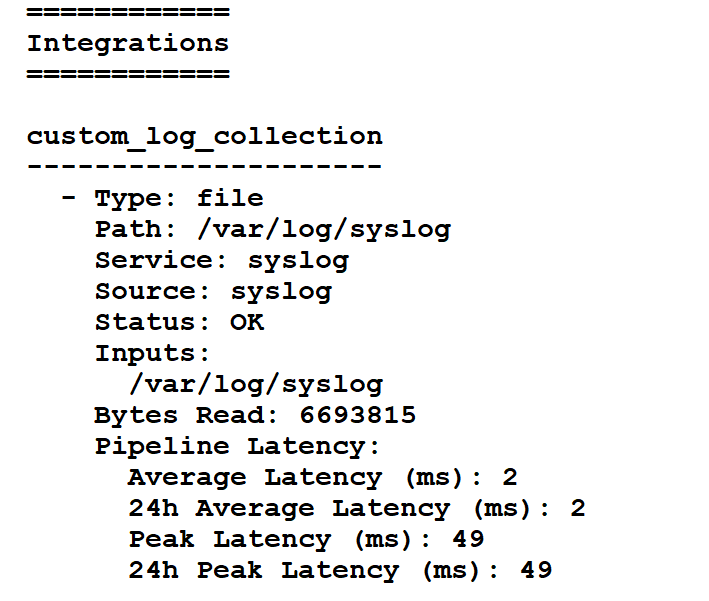The height and width of the screenshot is (601, 709).
Task: Click the custom_log_collection title text
Action: click(204, 136)
